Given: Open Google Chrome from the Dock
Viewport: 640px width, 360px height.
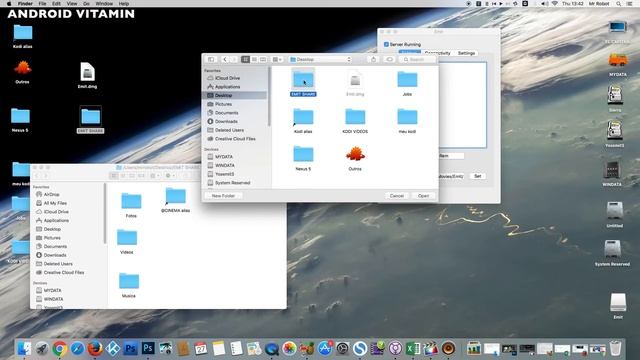Looking at the screenshot, I should (60, 349).
